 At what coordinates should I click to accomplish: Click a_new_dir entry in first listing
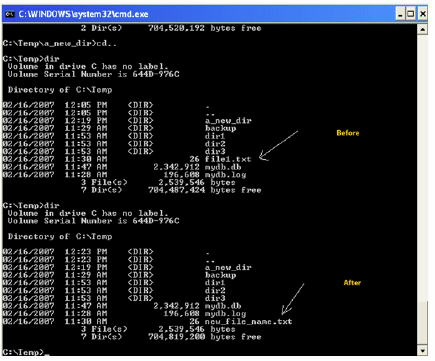[228, 121]
